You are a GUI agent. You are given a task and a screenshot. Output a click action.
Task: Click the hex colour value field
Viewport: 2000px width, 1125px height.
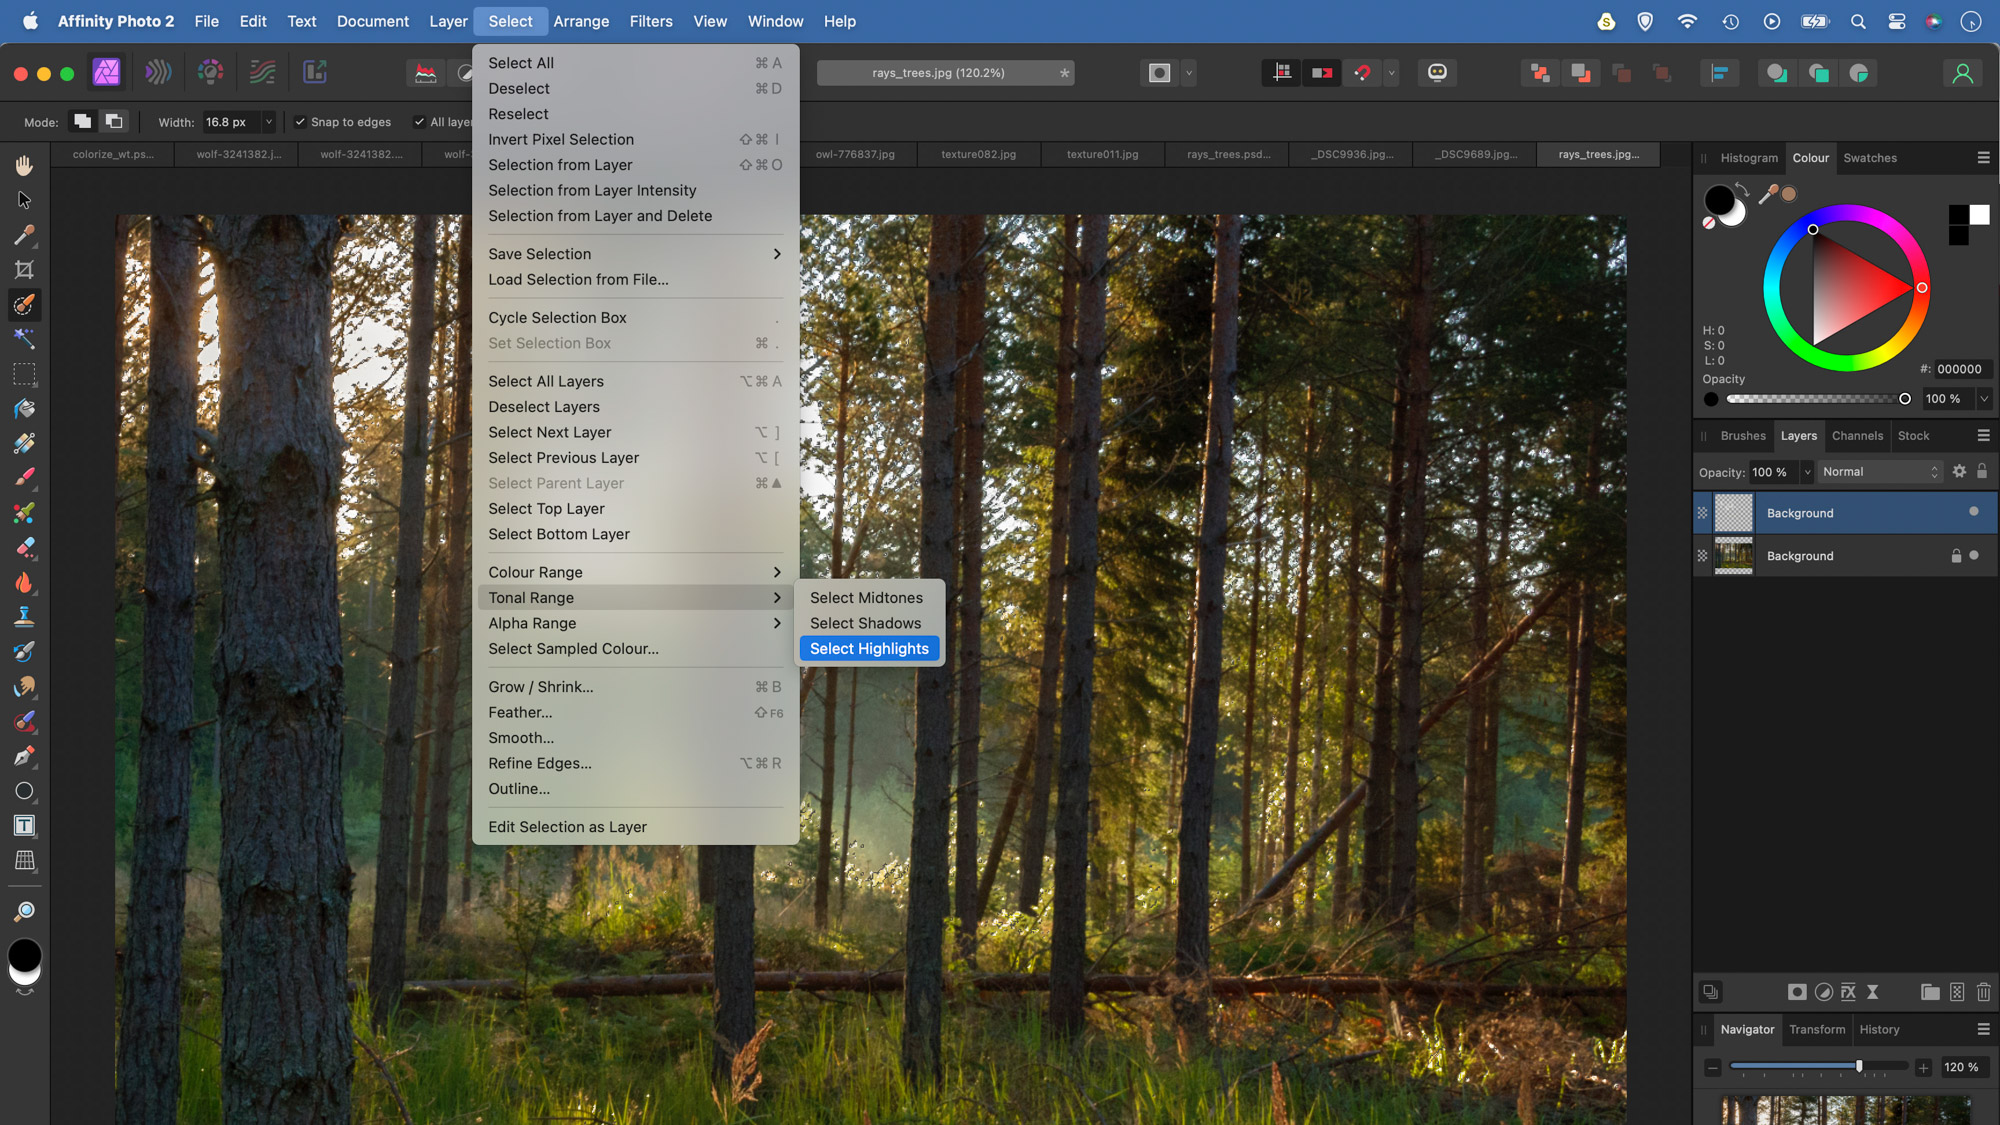click(1962, 369)
